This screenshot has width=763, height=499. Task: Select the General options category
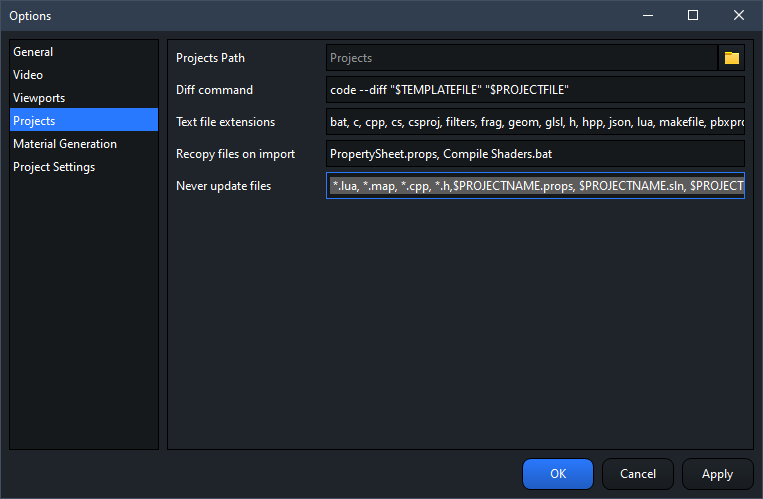pyautogui.click(x=33, y=52)
